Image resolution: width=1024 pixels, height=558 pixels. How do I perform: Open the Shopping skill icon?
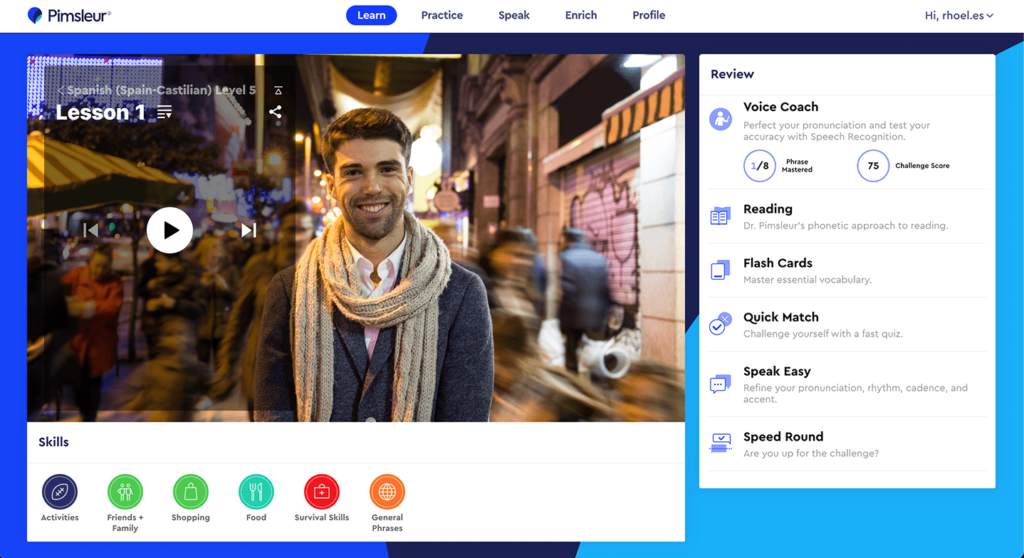pos(190,492)
